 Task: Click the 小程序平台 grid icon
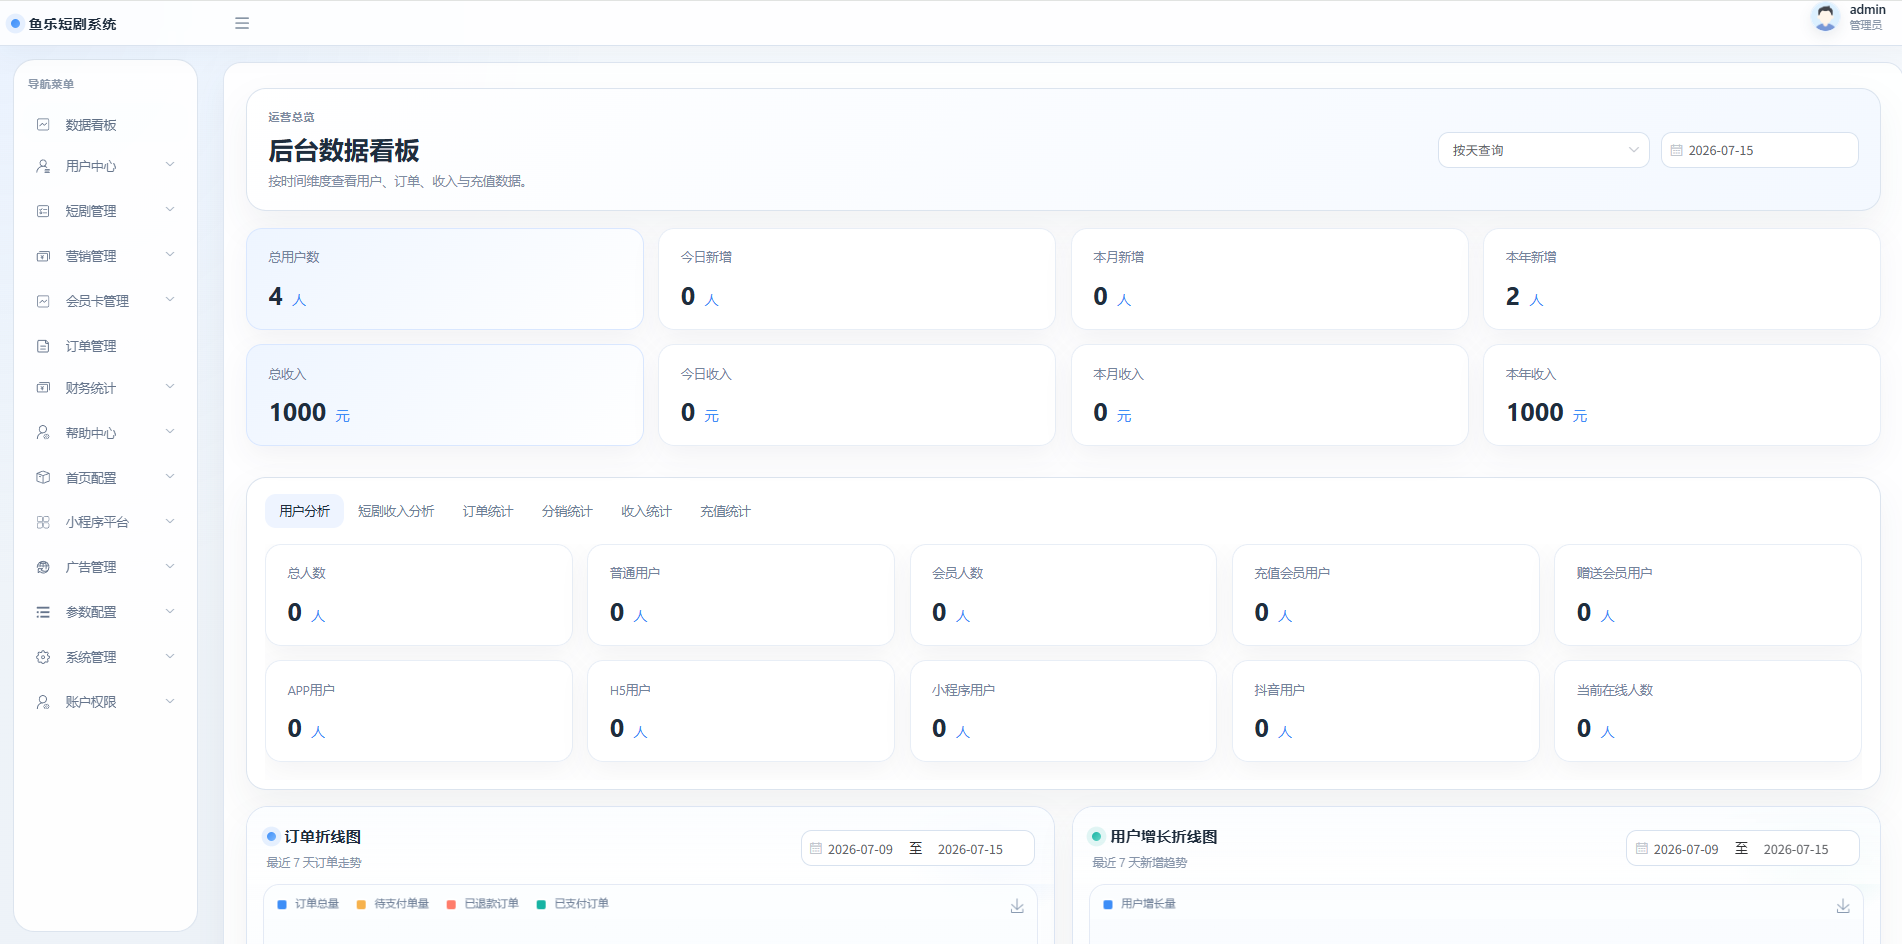coord(43,522)
